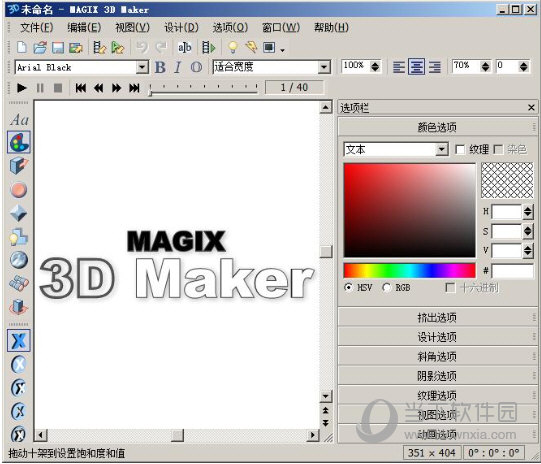Image resolution: width=541 pixels, height=464 pixels.
Task: Click the Undo arrow icon
Action: coord(142,47)
